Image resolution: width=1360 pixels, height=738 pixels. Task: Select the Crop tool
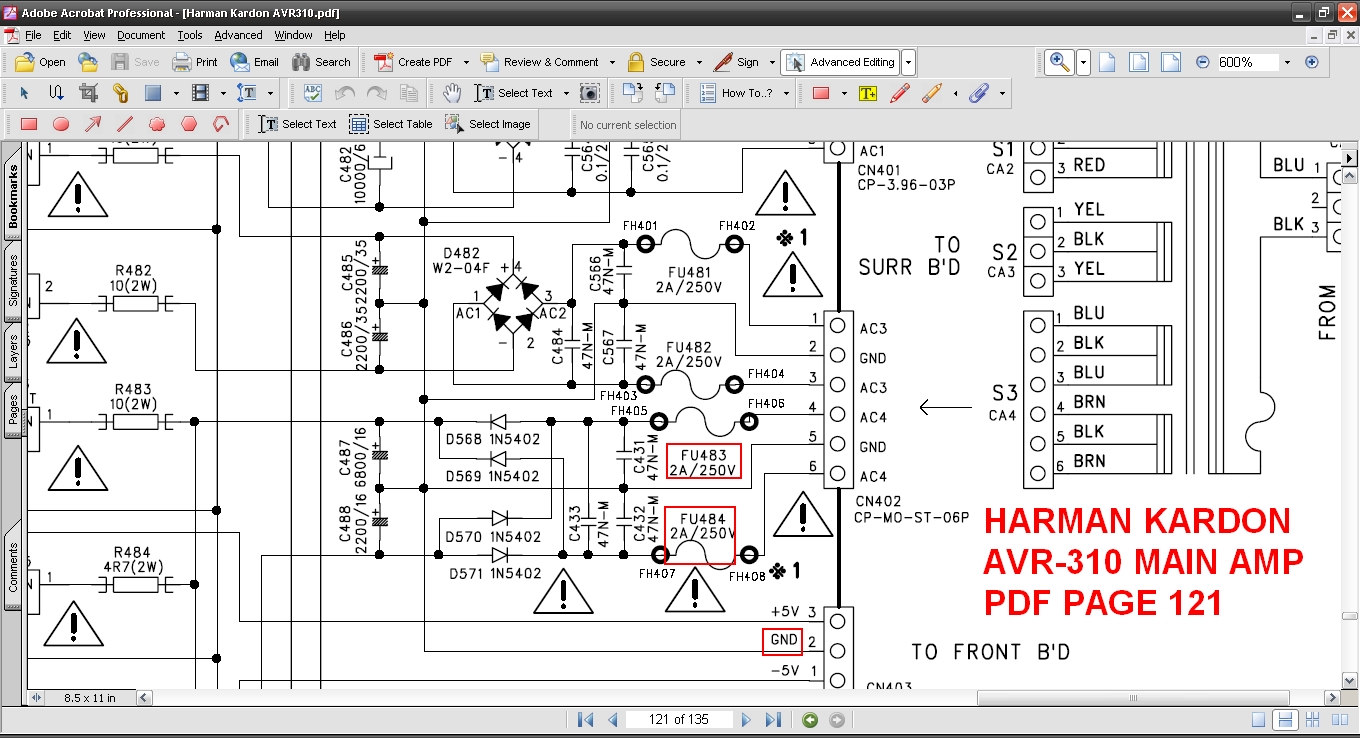[x=88, y=93]
